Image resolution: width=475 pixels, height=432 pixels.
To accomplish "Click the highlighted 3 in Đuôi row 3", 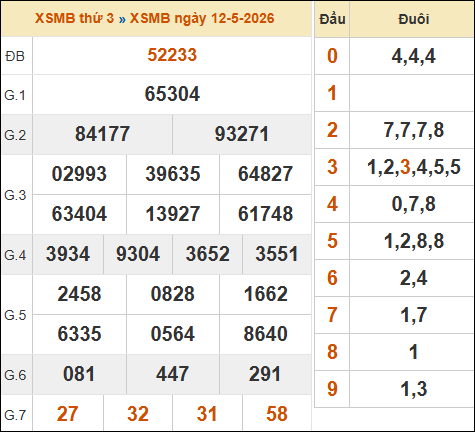I will [405, 167].
